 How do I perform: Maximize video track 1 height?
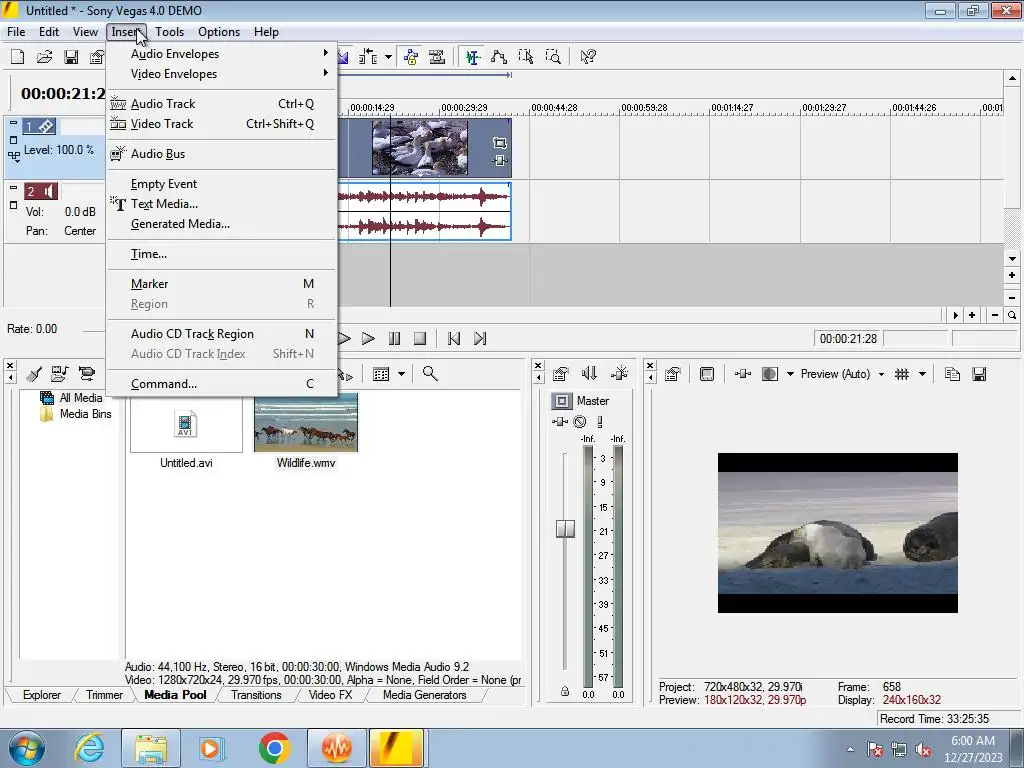(x=13, y=140)
